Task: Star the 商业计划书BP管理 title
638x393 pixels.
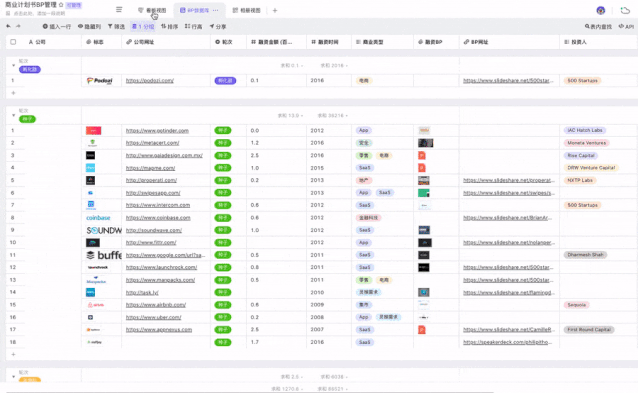Action: [61, 5]
